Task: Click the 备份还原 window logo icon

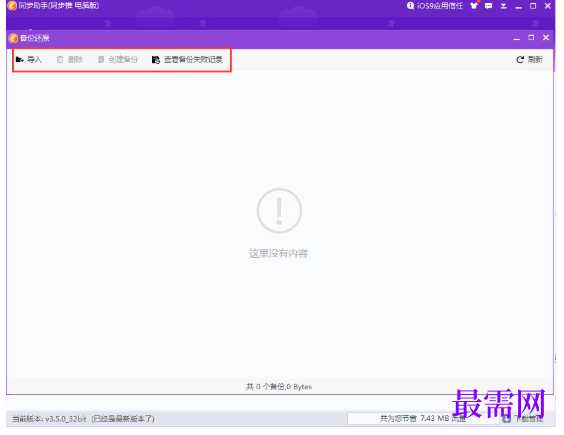Action: click(13, 38)
